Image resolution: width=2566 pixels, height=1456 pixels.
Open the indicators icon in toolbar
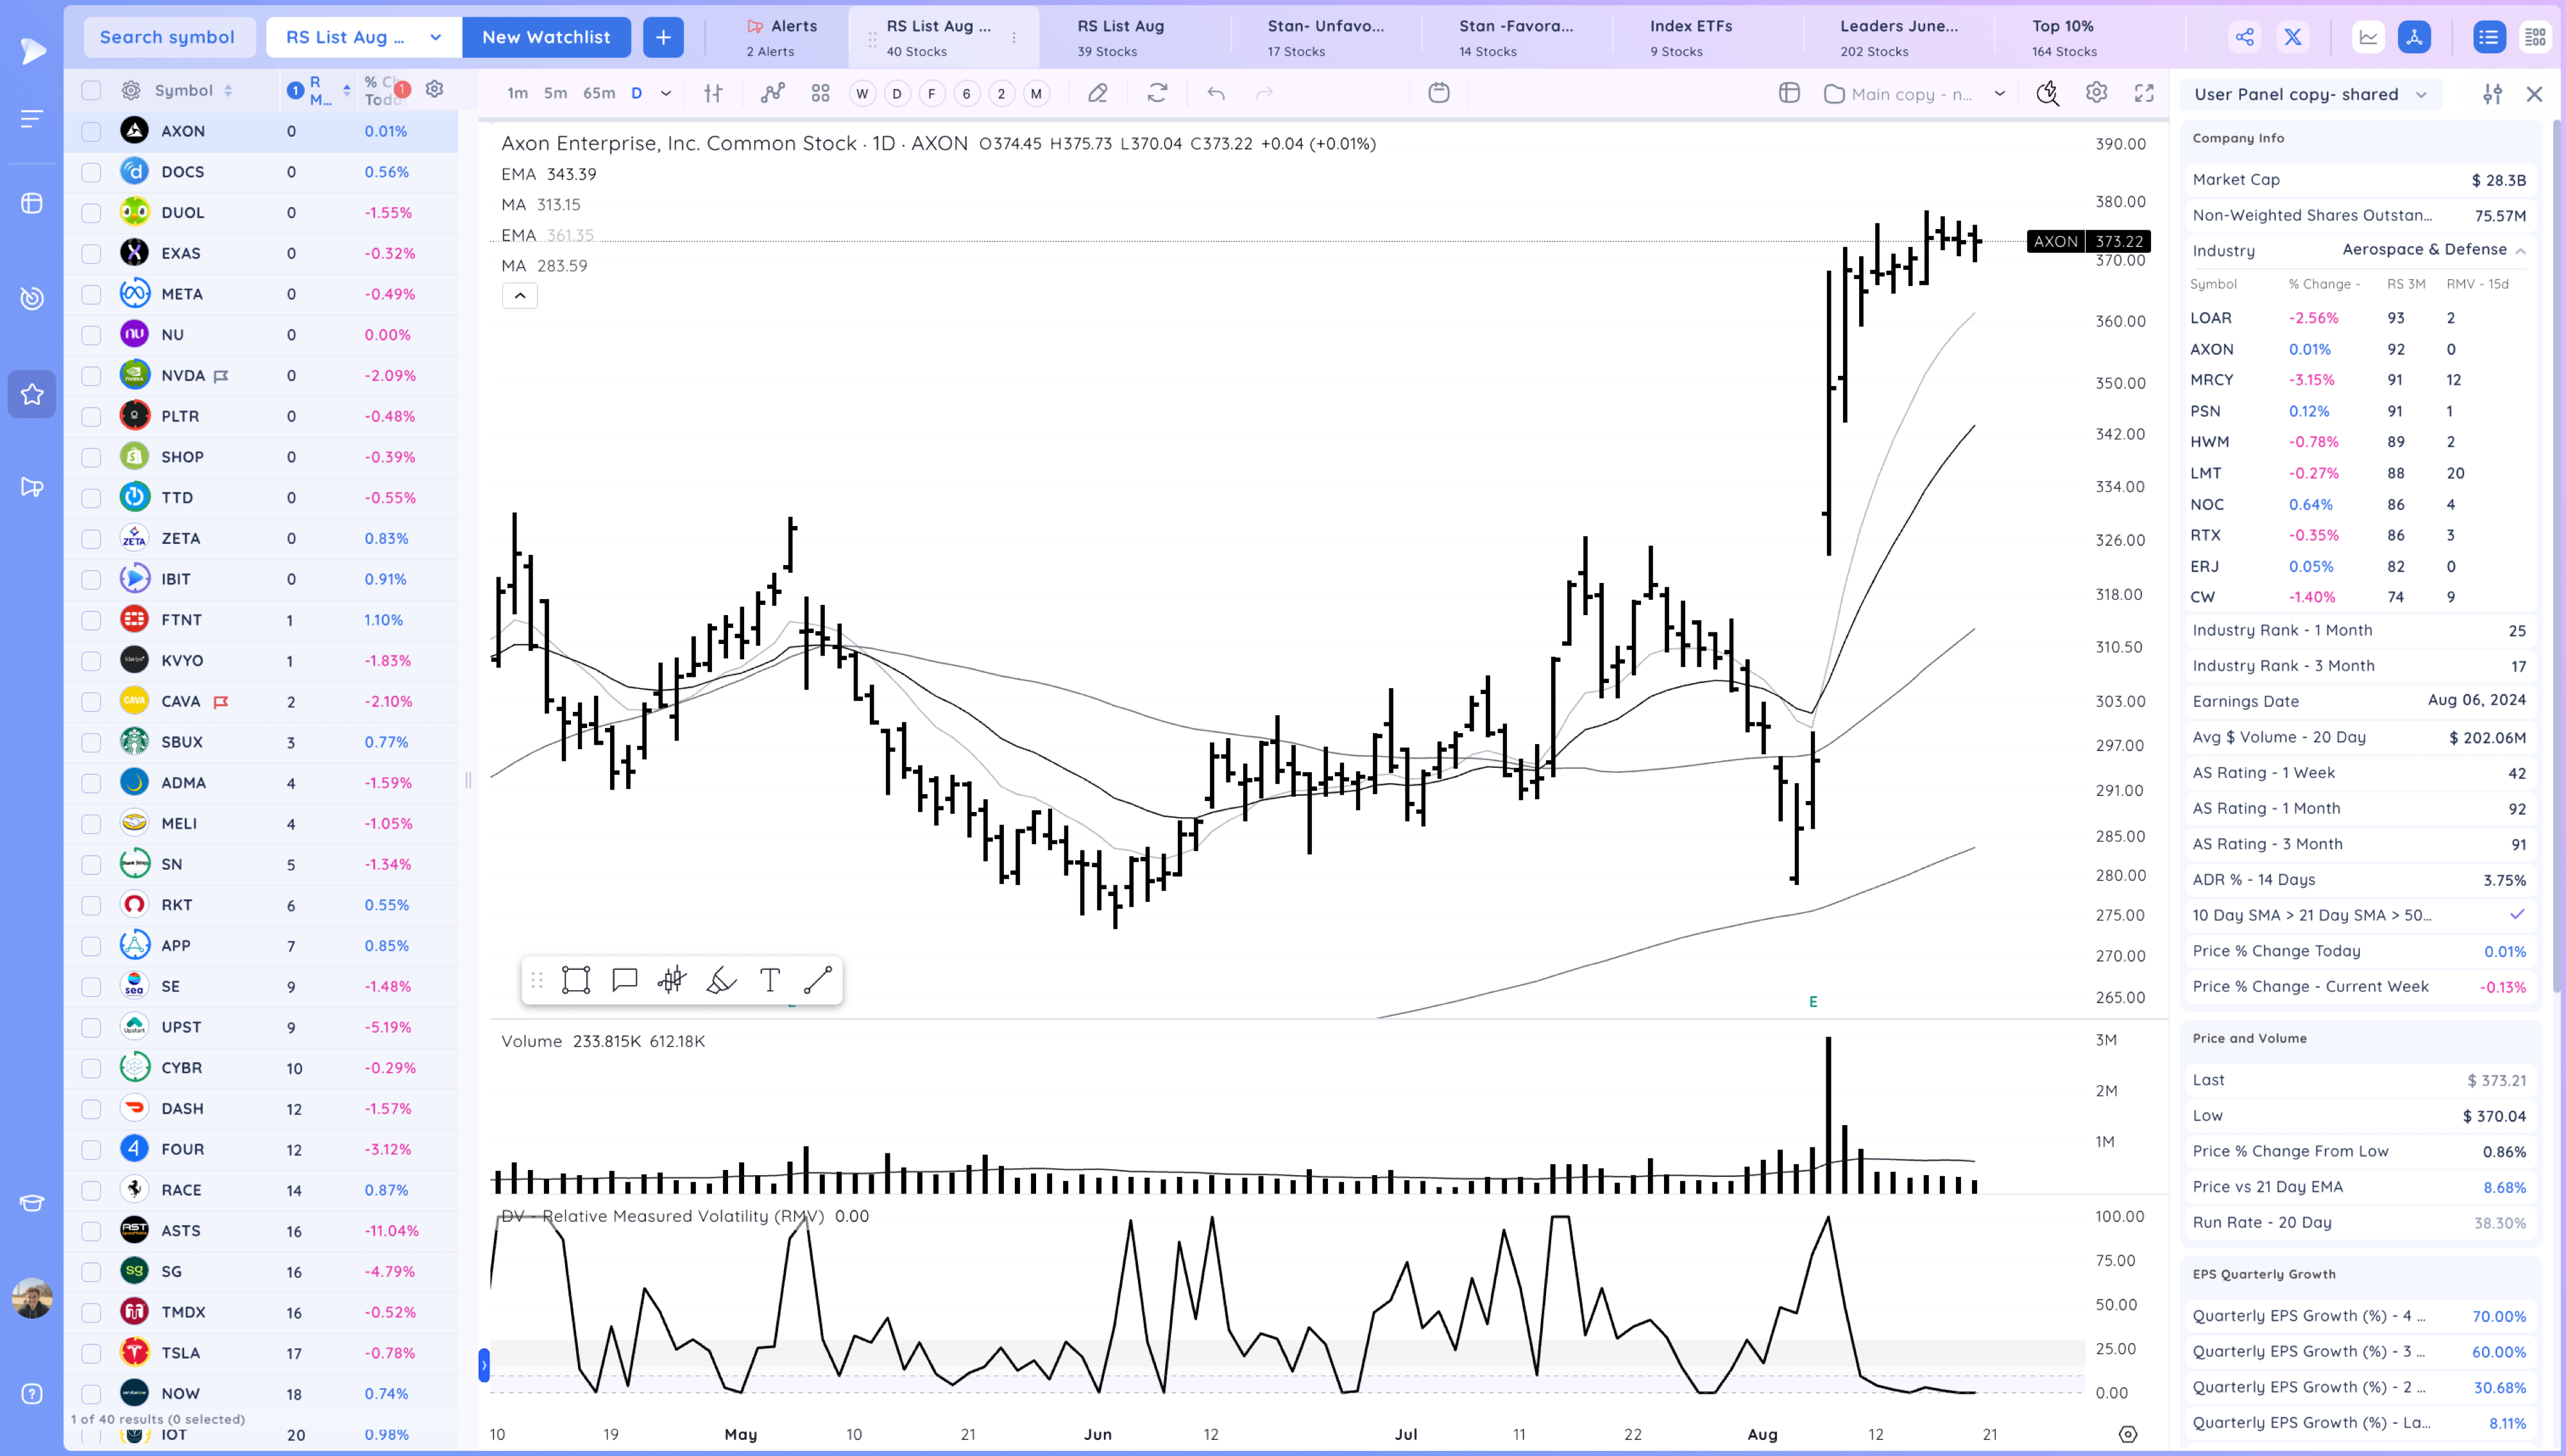(x=772, y=93)
